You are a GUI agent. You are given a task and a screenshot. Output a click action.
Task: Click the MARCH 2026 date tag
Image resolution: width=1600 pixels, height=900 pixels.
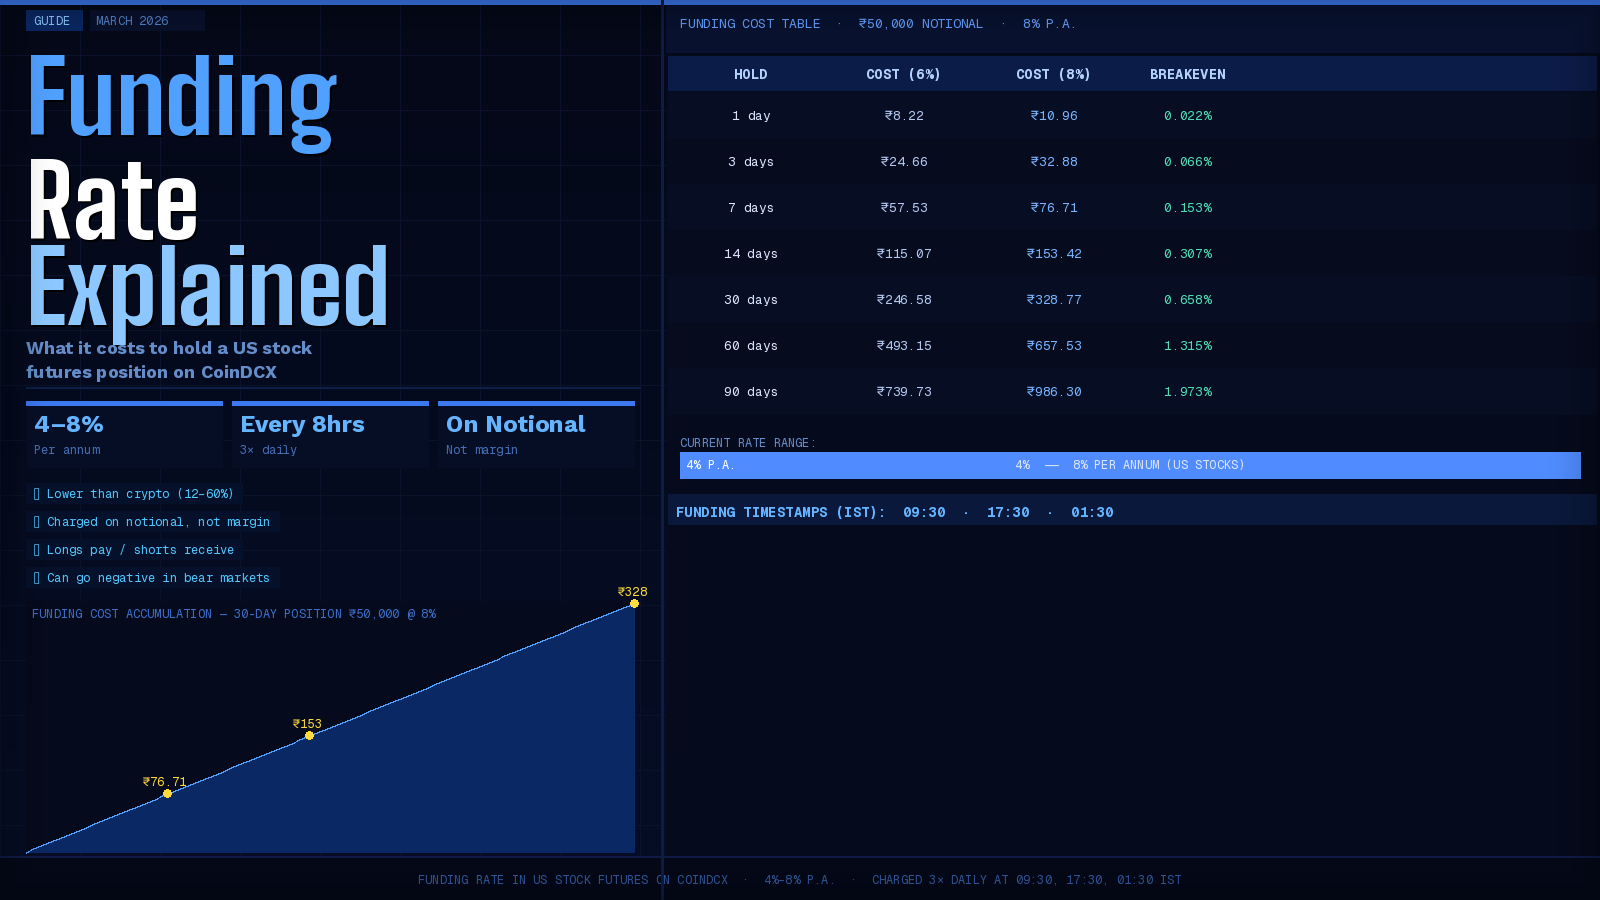pyautogui.click(x=133, y=21)
